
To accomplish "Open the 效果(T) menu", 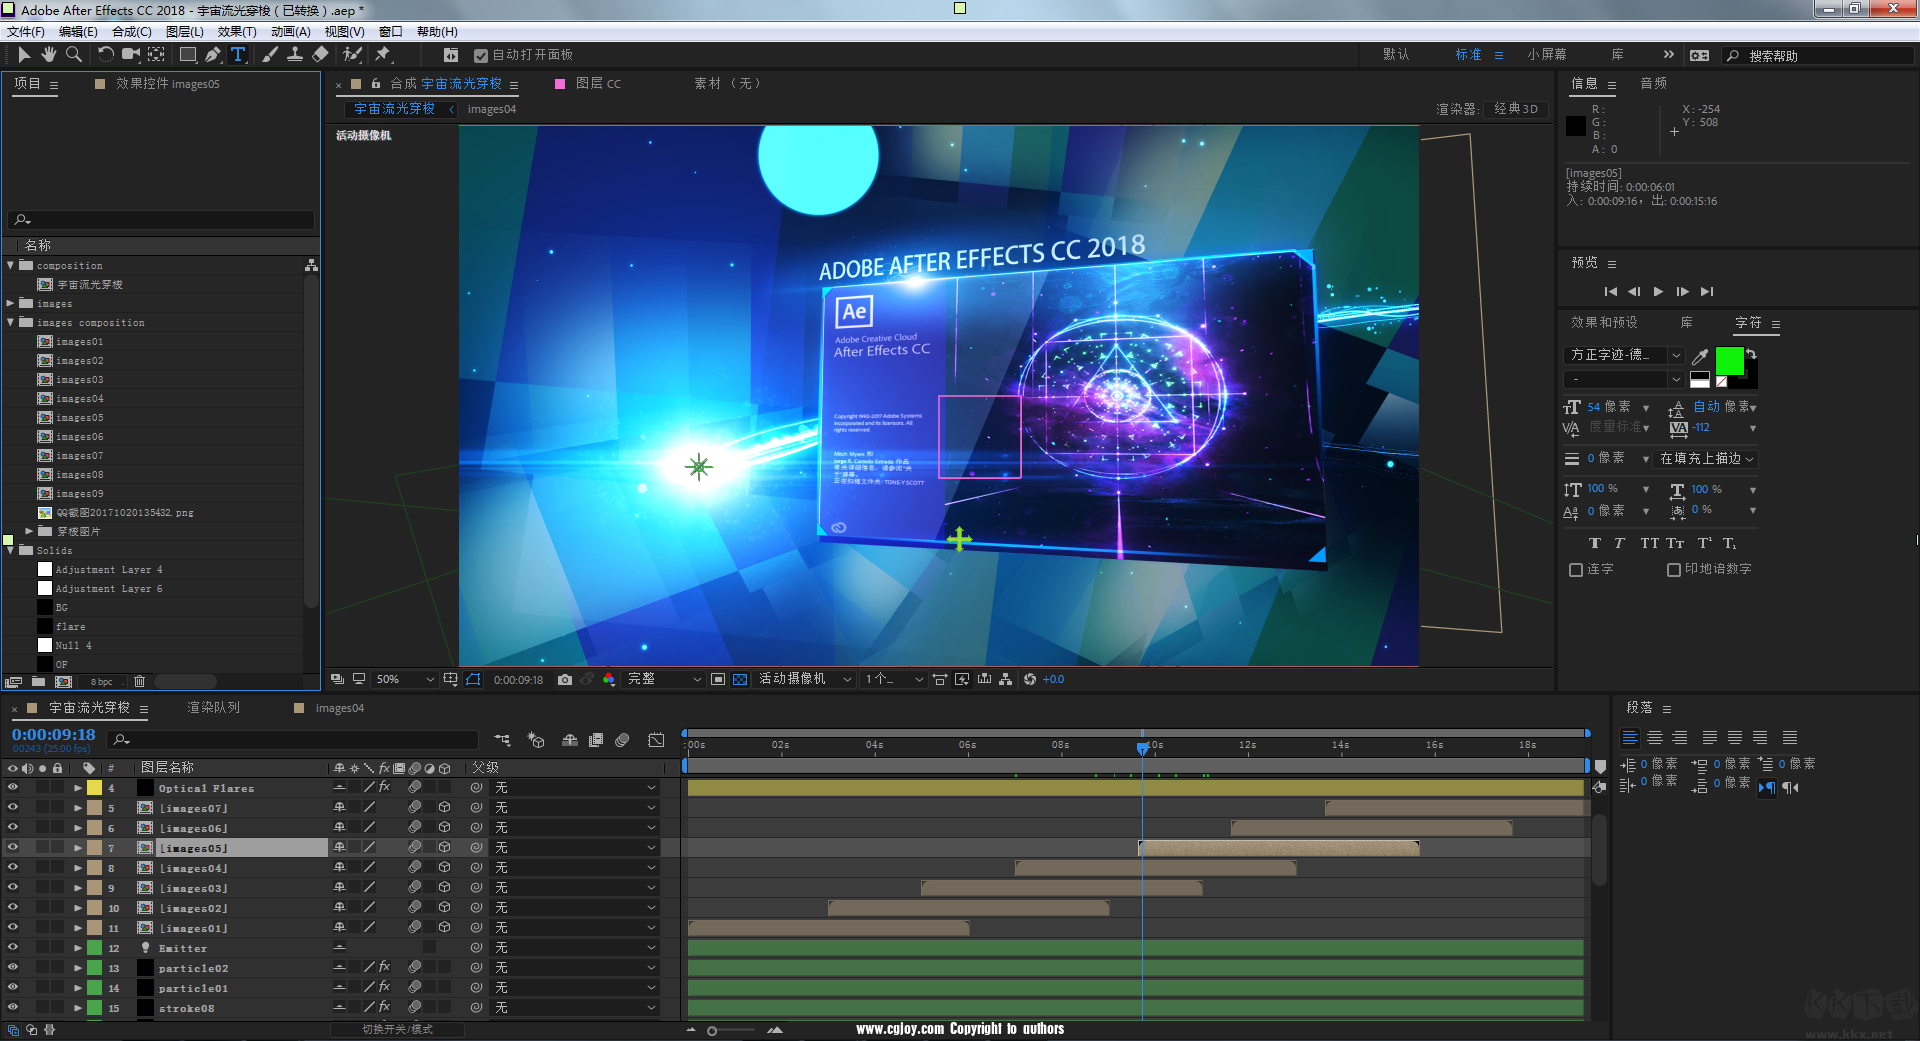I will [x=237, y=32].
